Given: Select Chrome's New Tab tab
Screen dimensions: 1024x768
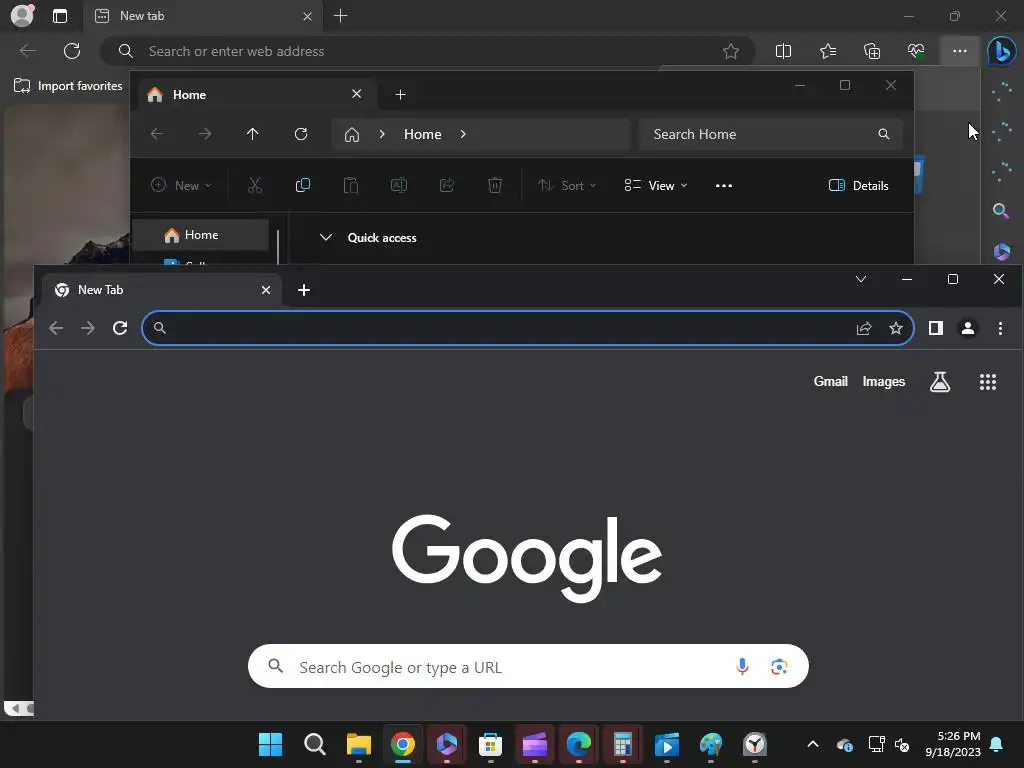Looking at the screenshot, I should [x=162, y=290].
